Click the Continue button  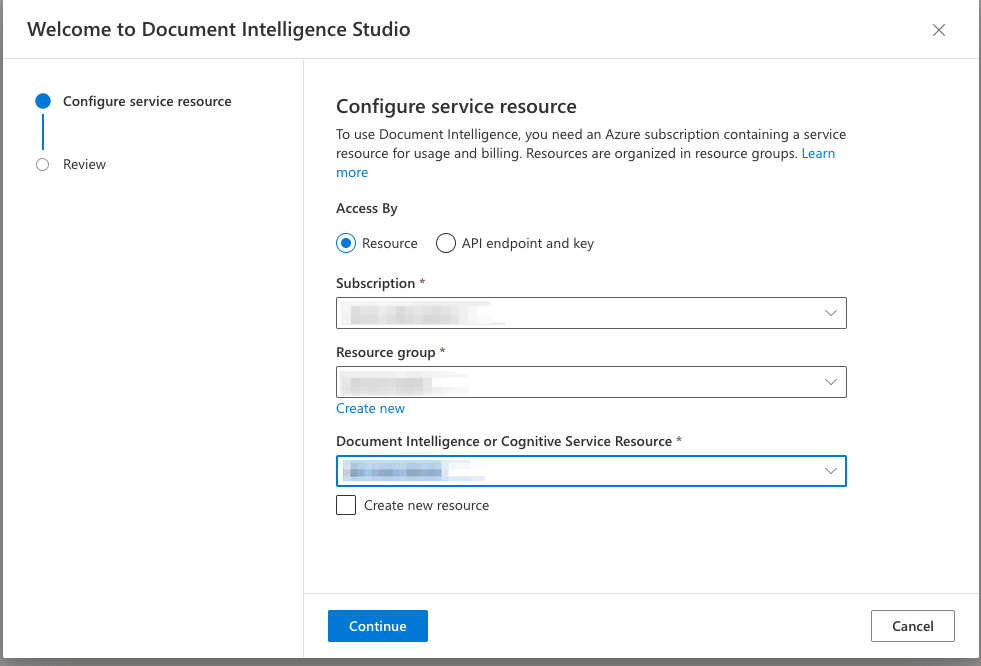(x=378, y=626)
